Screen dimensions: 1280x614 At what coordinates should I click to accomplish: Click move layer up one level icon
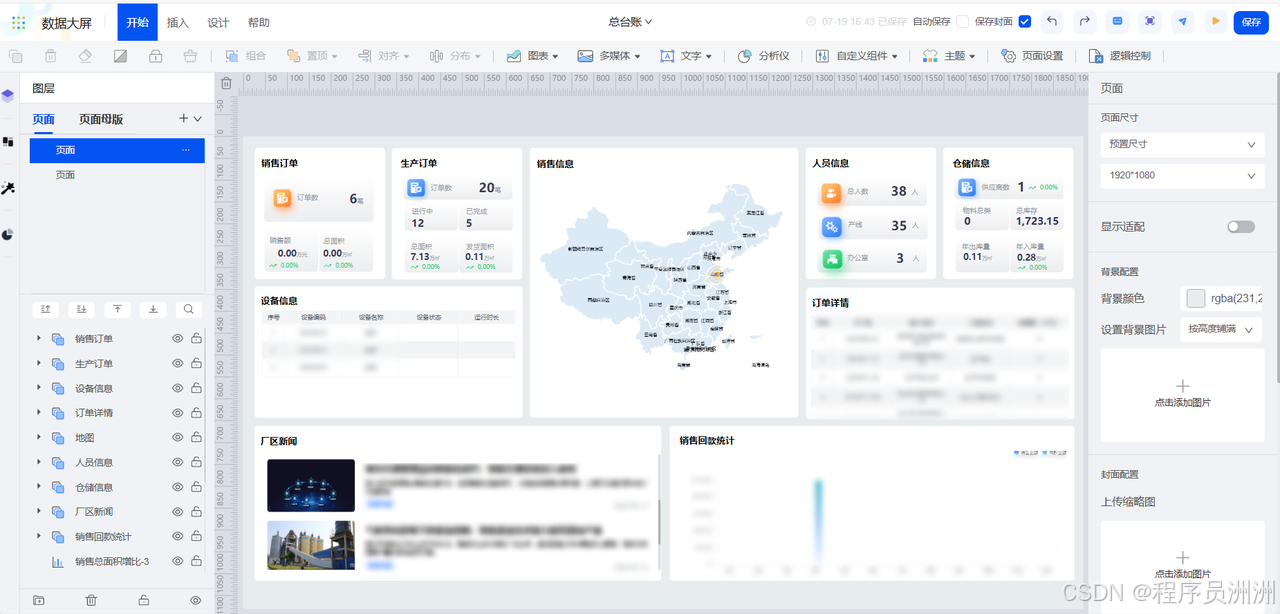[46, 310]
